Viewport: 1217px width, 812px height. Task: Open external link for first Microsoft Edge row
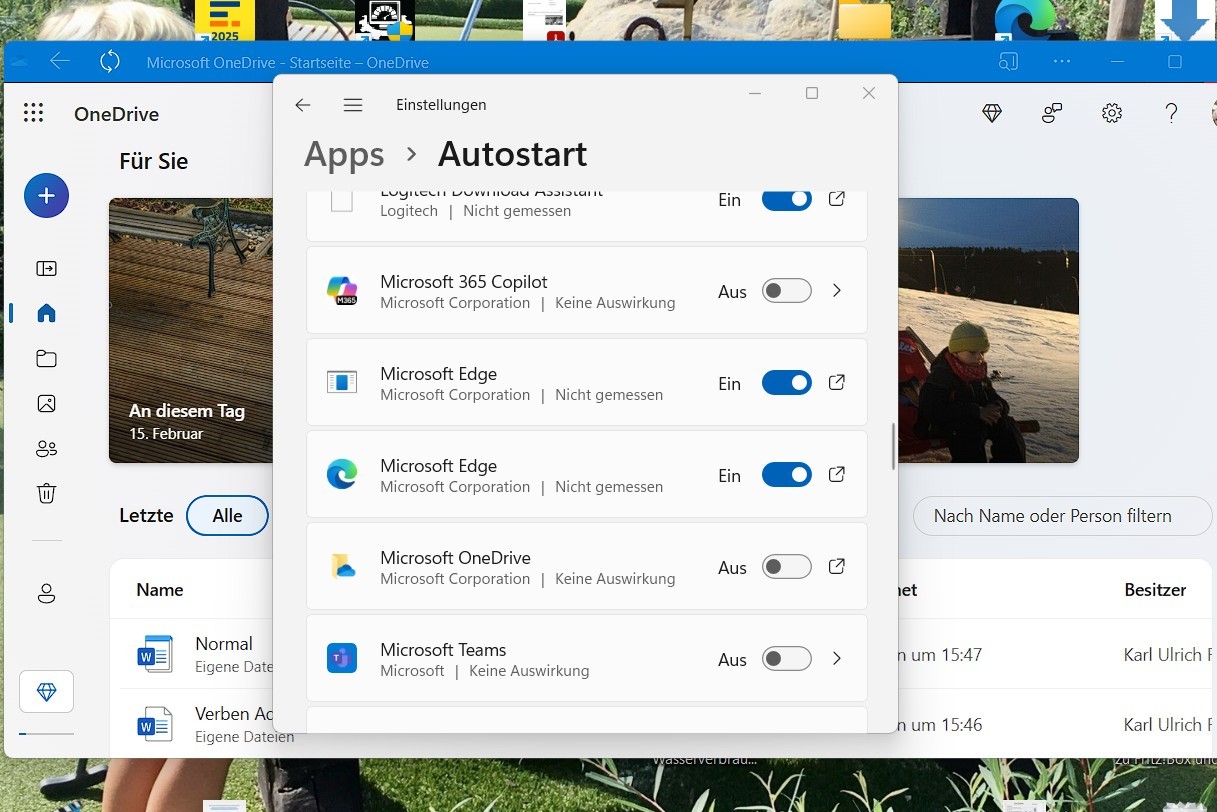[x=837, y=383]
